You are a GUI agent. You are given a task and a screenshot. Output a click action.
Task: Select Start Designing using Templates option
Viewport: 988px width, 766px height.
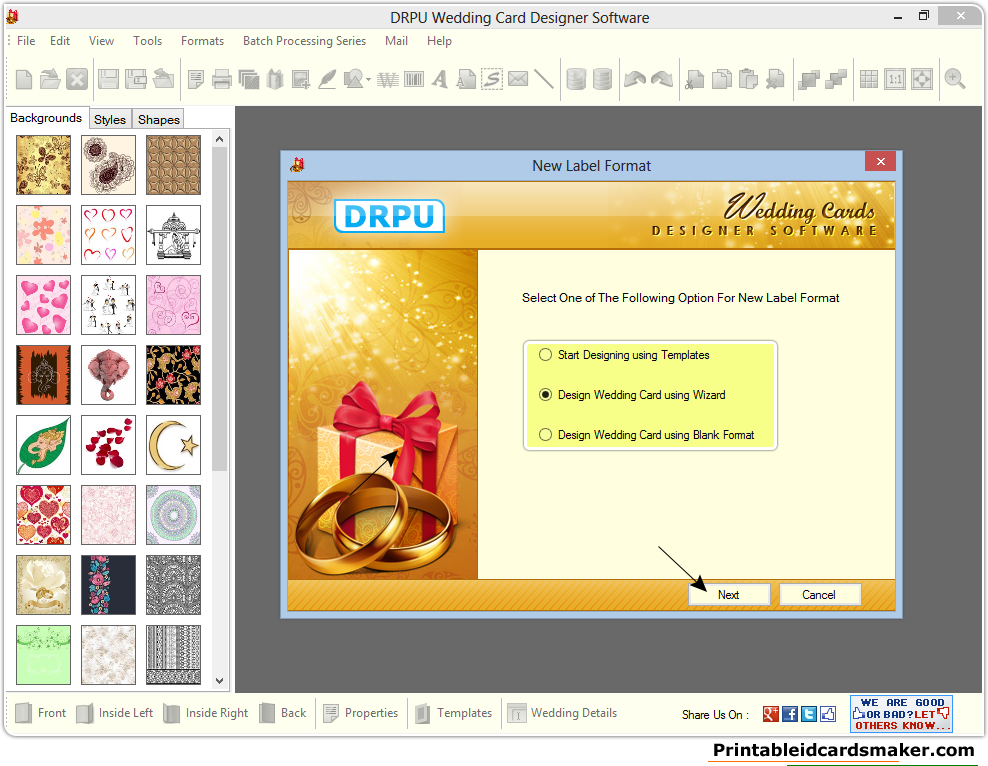coord(624,355)
